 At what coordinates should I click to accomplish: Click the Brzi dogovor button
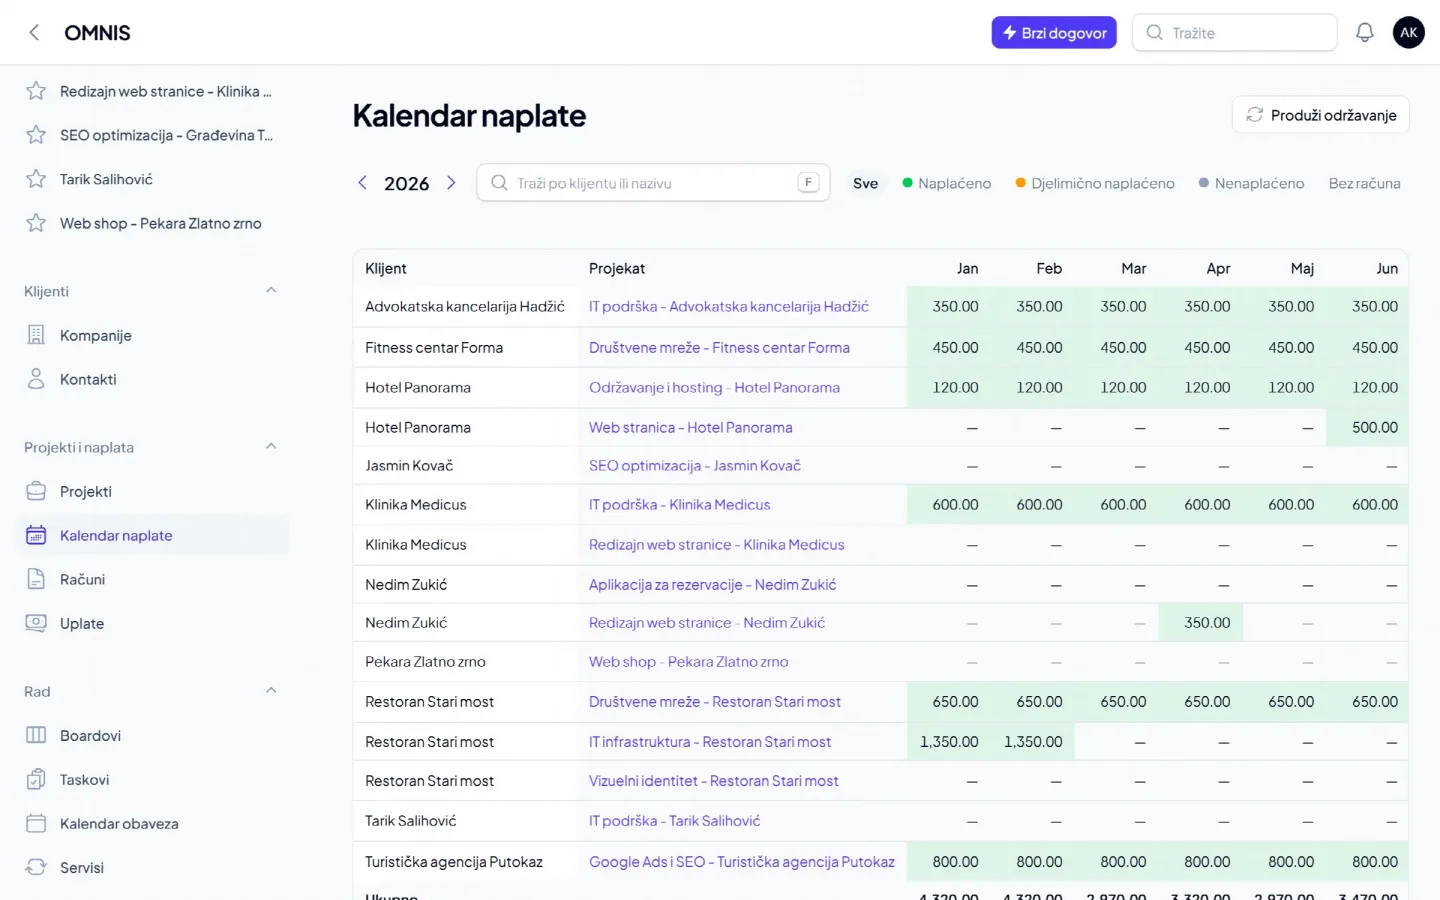[1054, 33]
